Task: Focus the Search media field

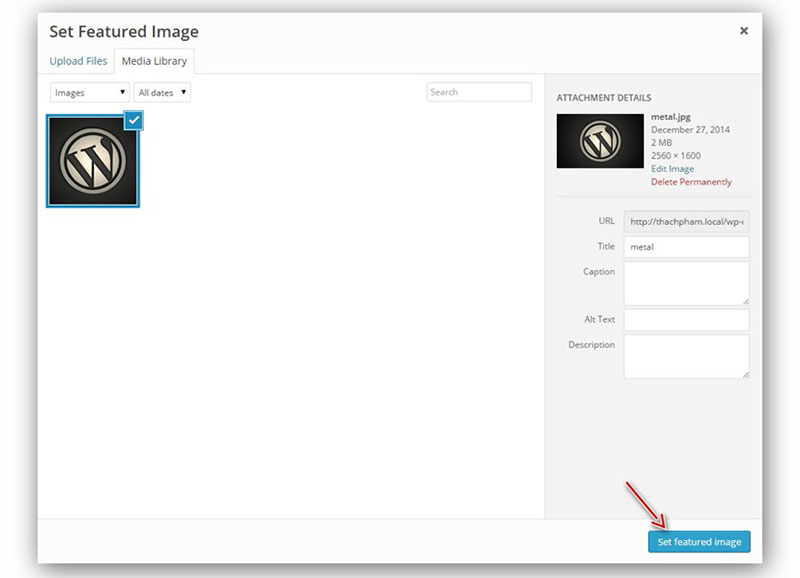Action: coord(479,92)
